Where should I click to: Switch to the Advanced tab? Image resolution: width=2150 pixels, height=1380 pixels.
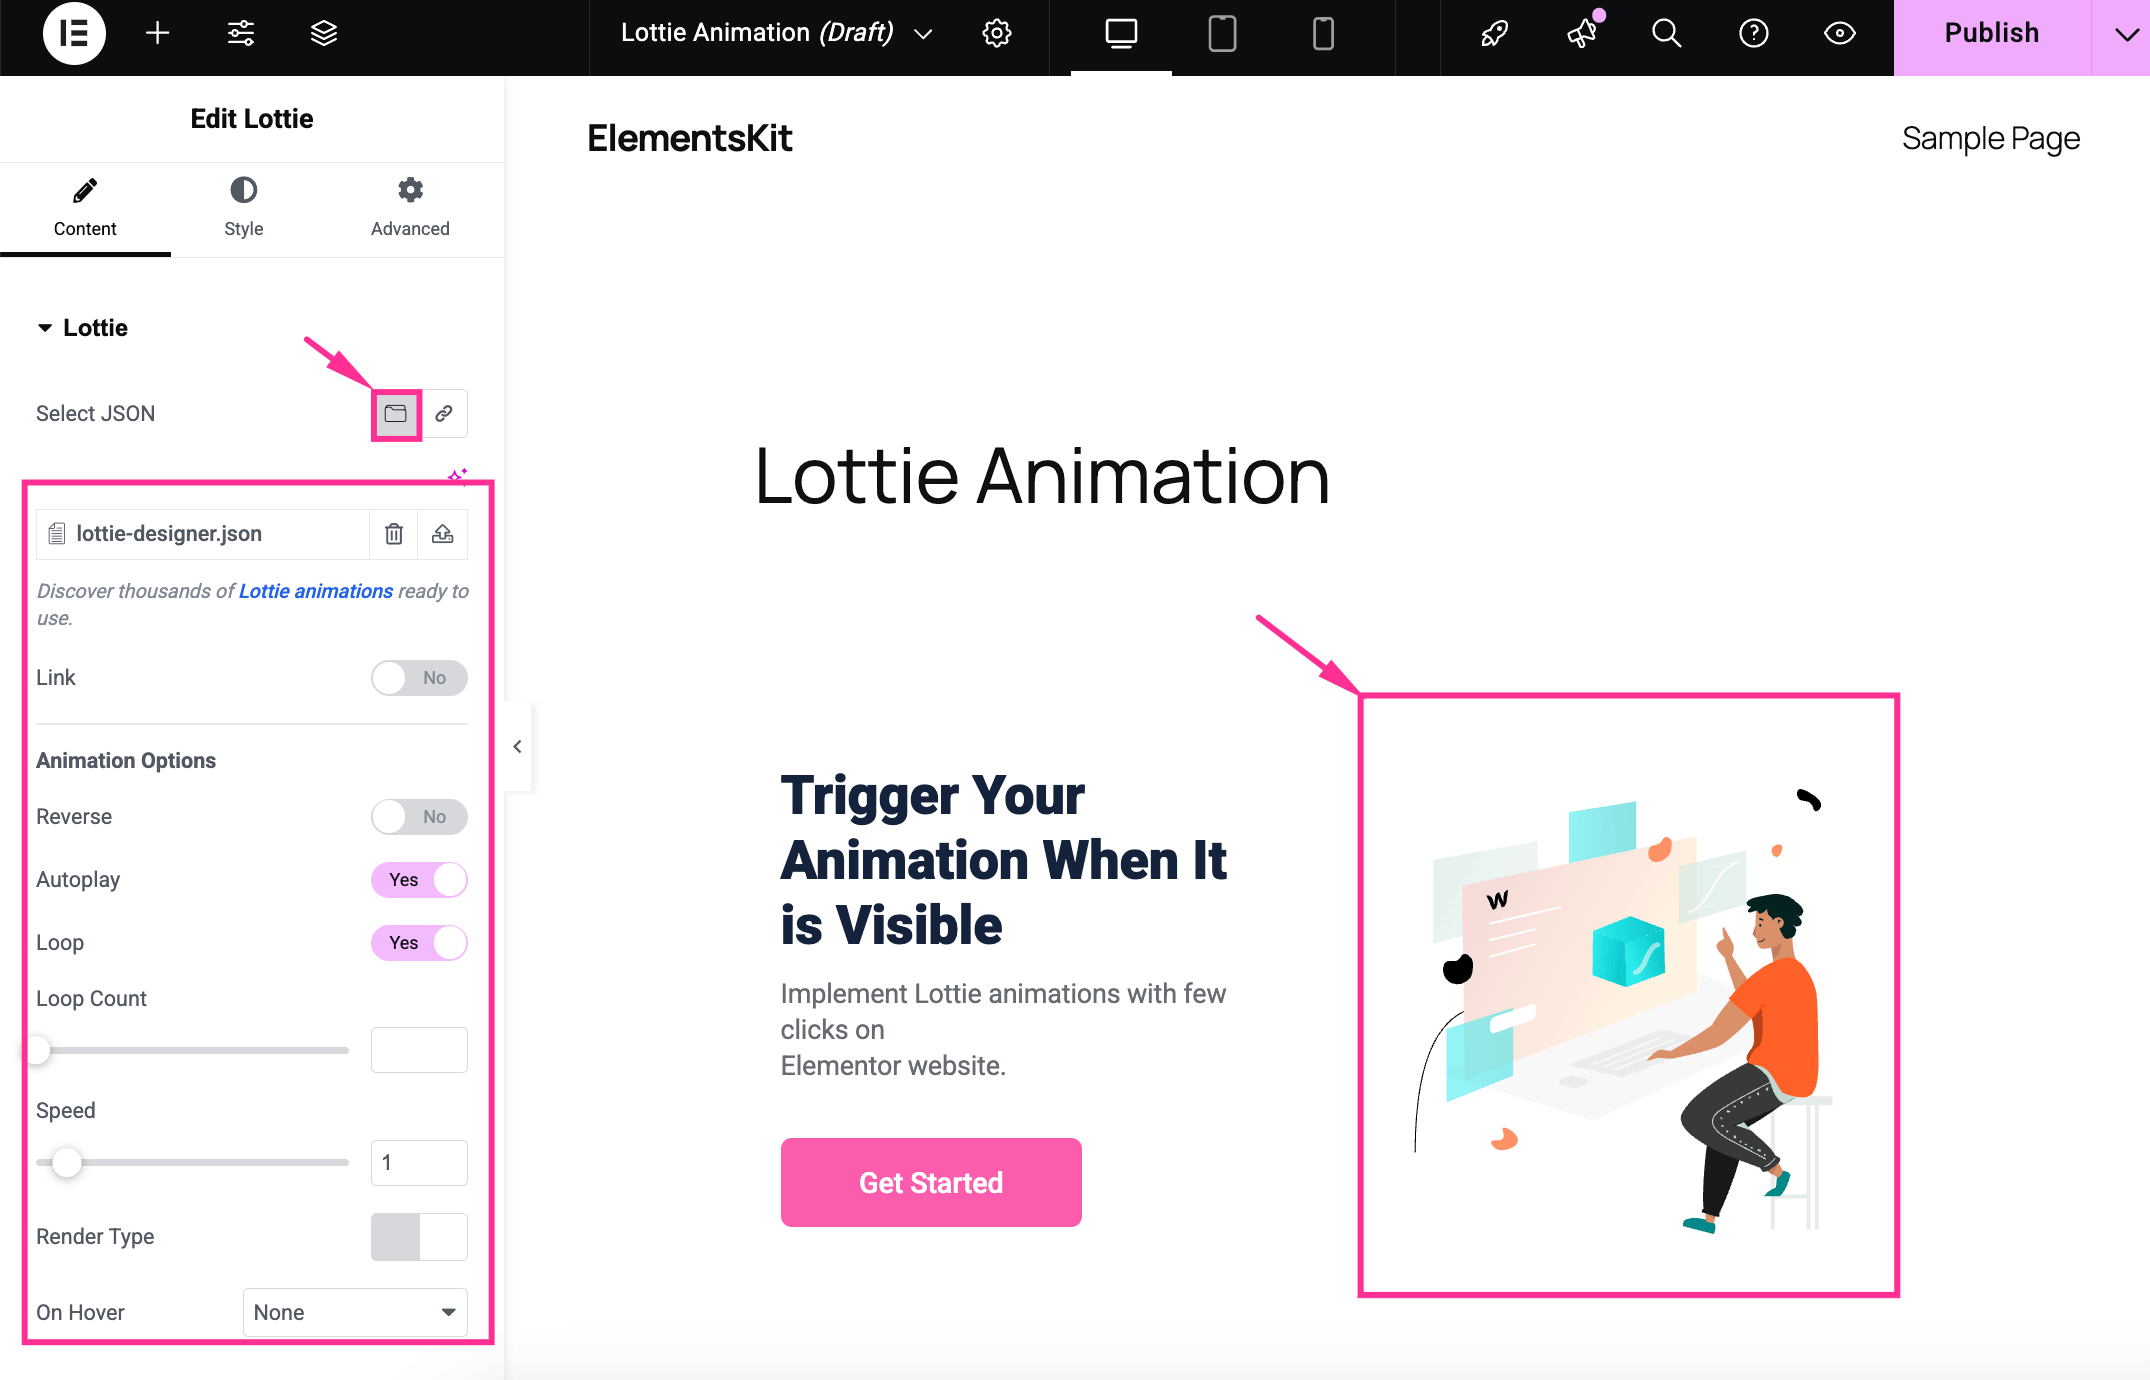pos(409,207)
